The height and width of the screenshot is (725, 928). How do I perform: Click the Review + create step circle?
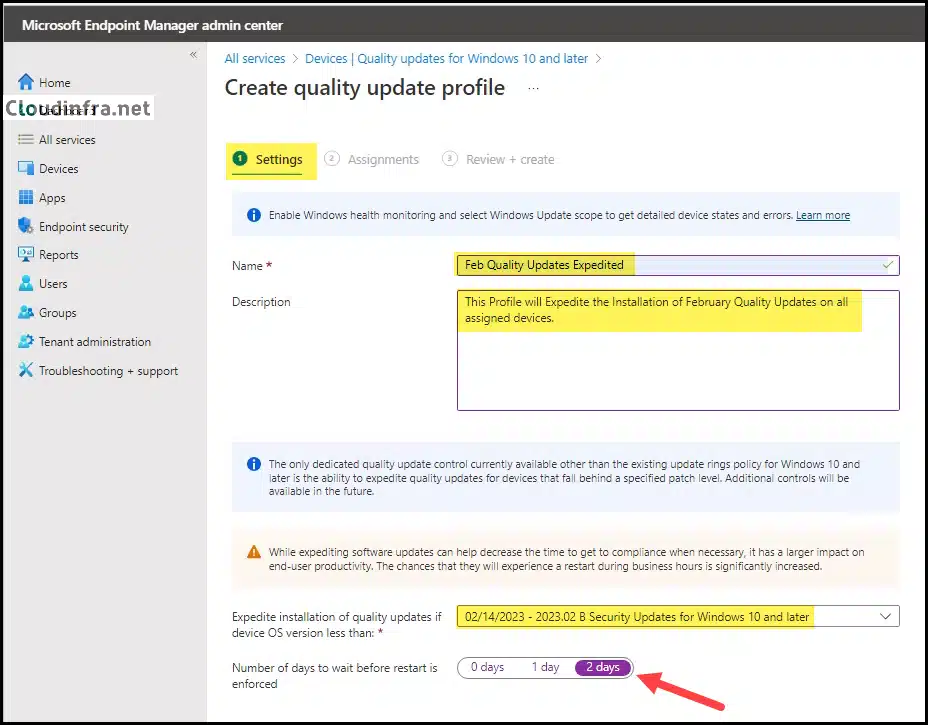coord(450,159)
